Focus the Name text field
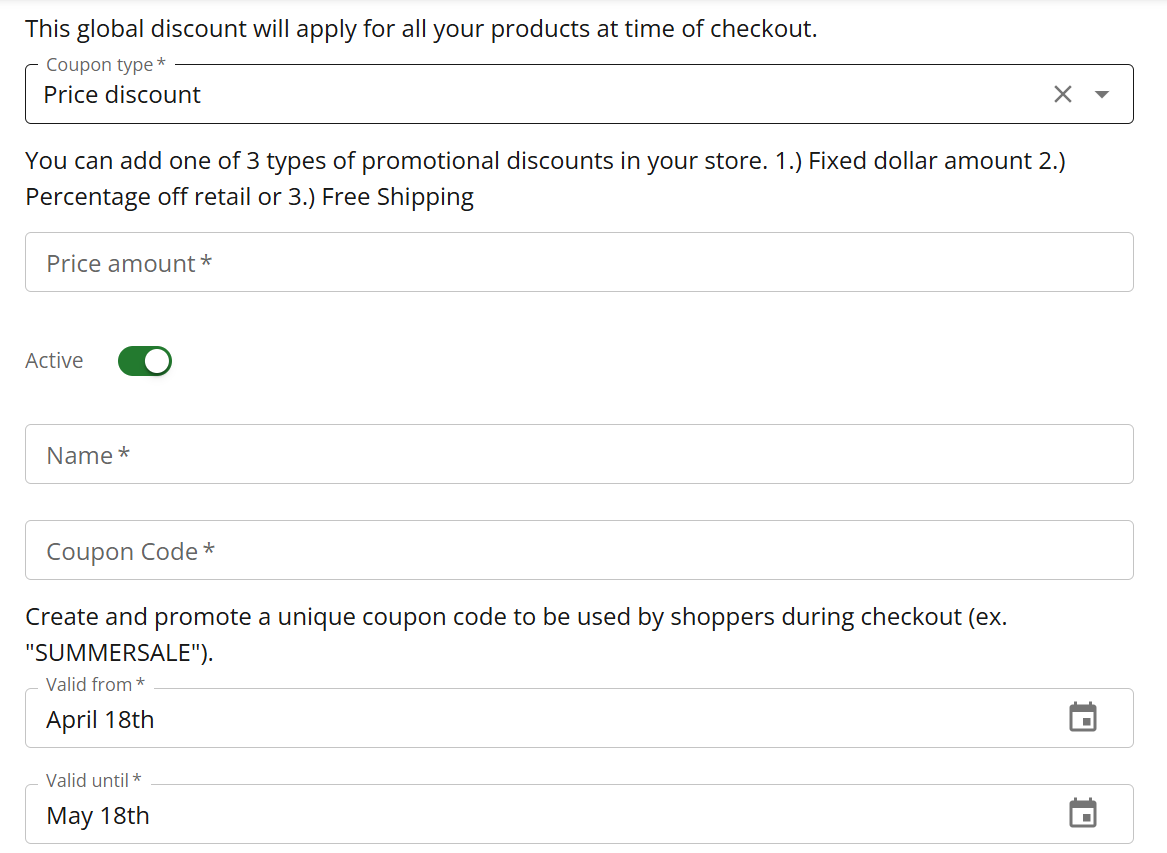Image resolution: width=1167 pixels, height=853 pixels. coord(578,455)
